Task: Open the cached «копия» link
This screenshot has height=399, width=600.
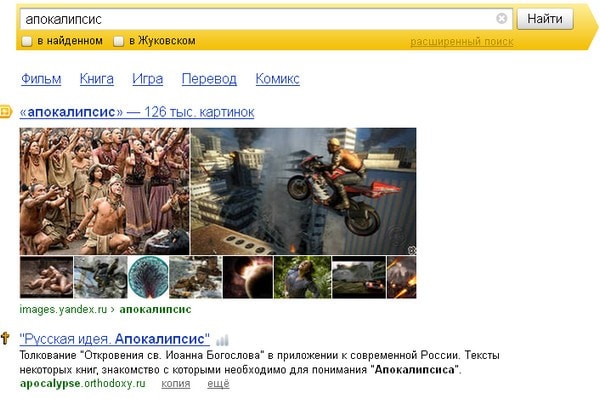Action: click(176, 384)
